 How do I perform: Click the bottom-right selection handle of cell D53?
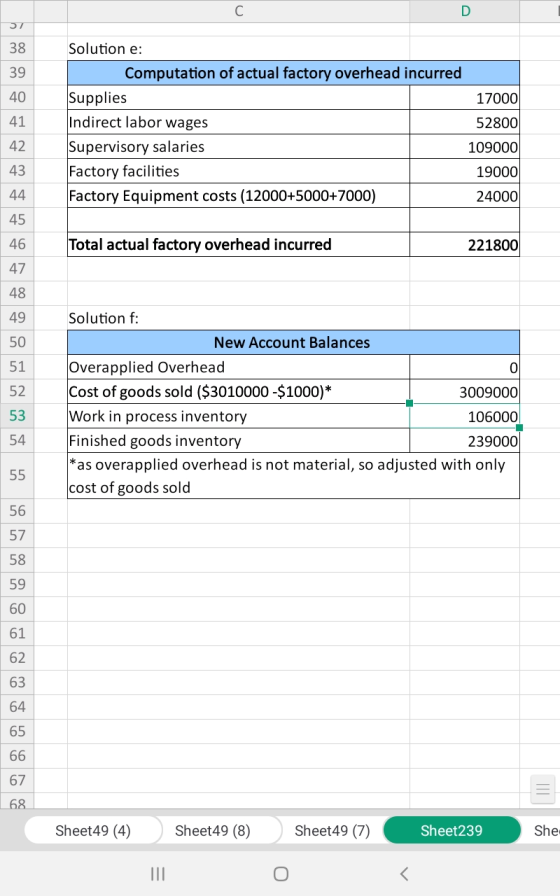[x=519, y=427]
